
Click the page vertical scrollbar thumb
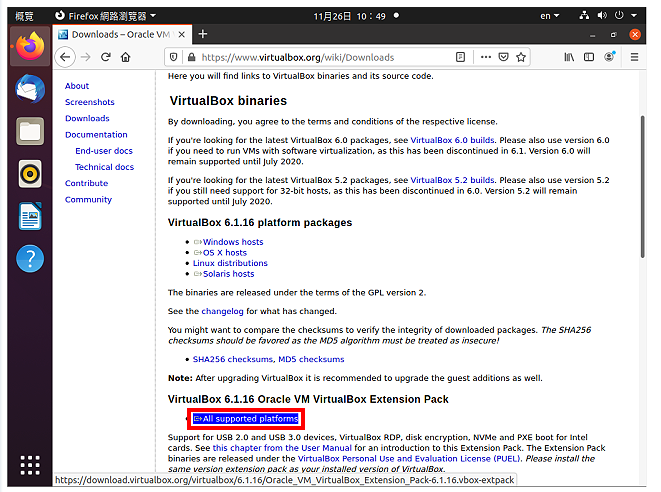coord(642,186)
